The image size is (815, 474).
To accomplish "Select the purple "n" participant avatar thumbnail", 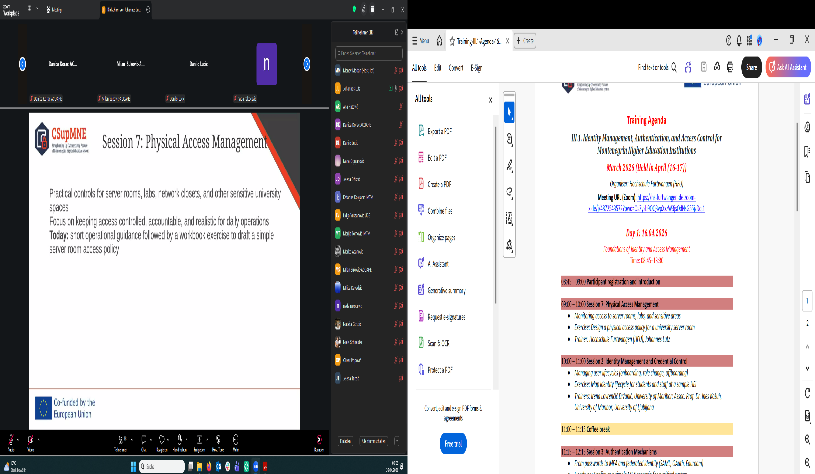I will [267, 64].
